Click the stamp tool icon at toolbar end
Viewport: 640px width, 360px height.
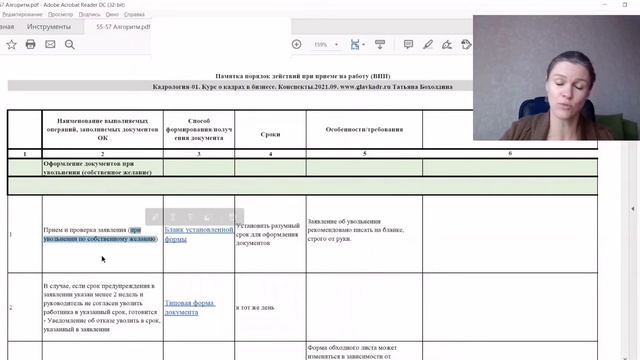click(x=466, y=44)
